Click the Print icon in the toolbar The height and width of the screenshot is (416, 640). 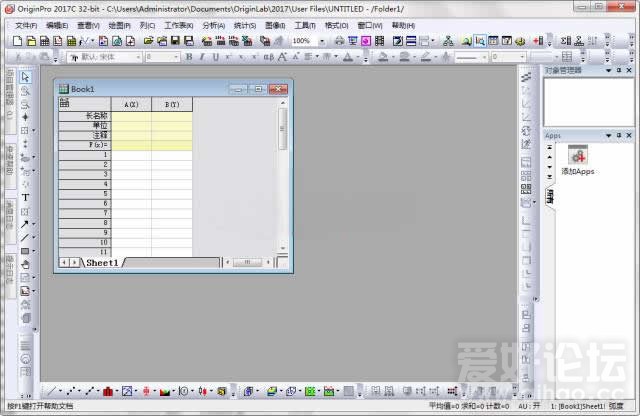340,41
